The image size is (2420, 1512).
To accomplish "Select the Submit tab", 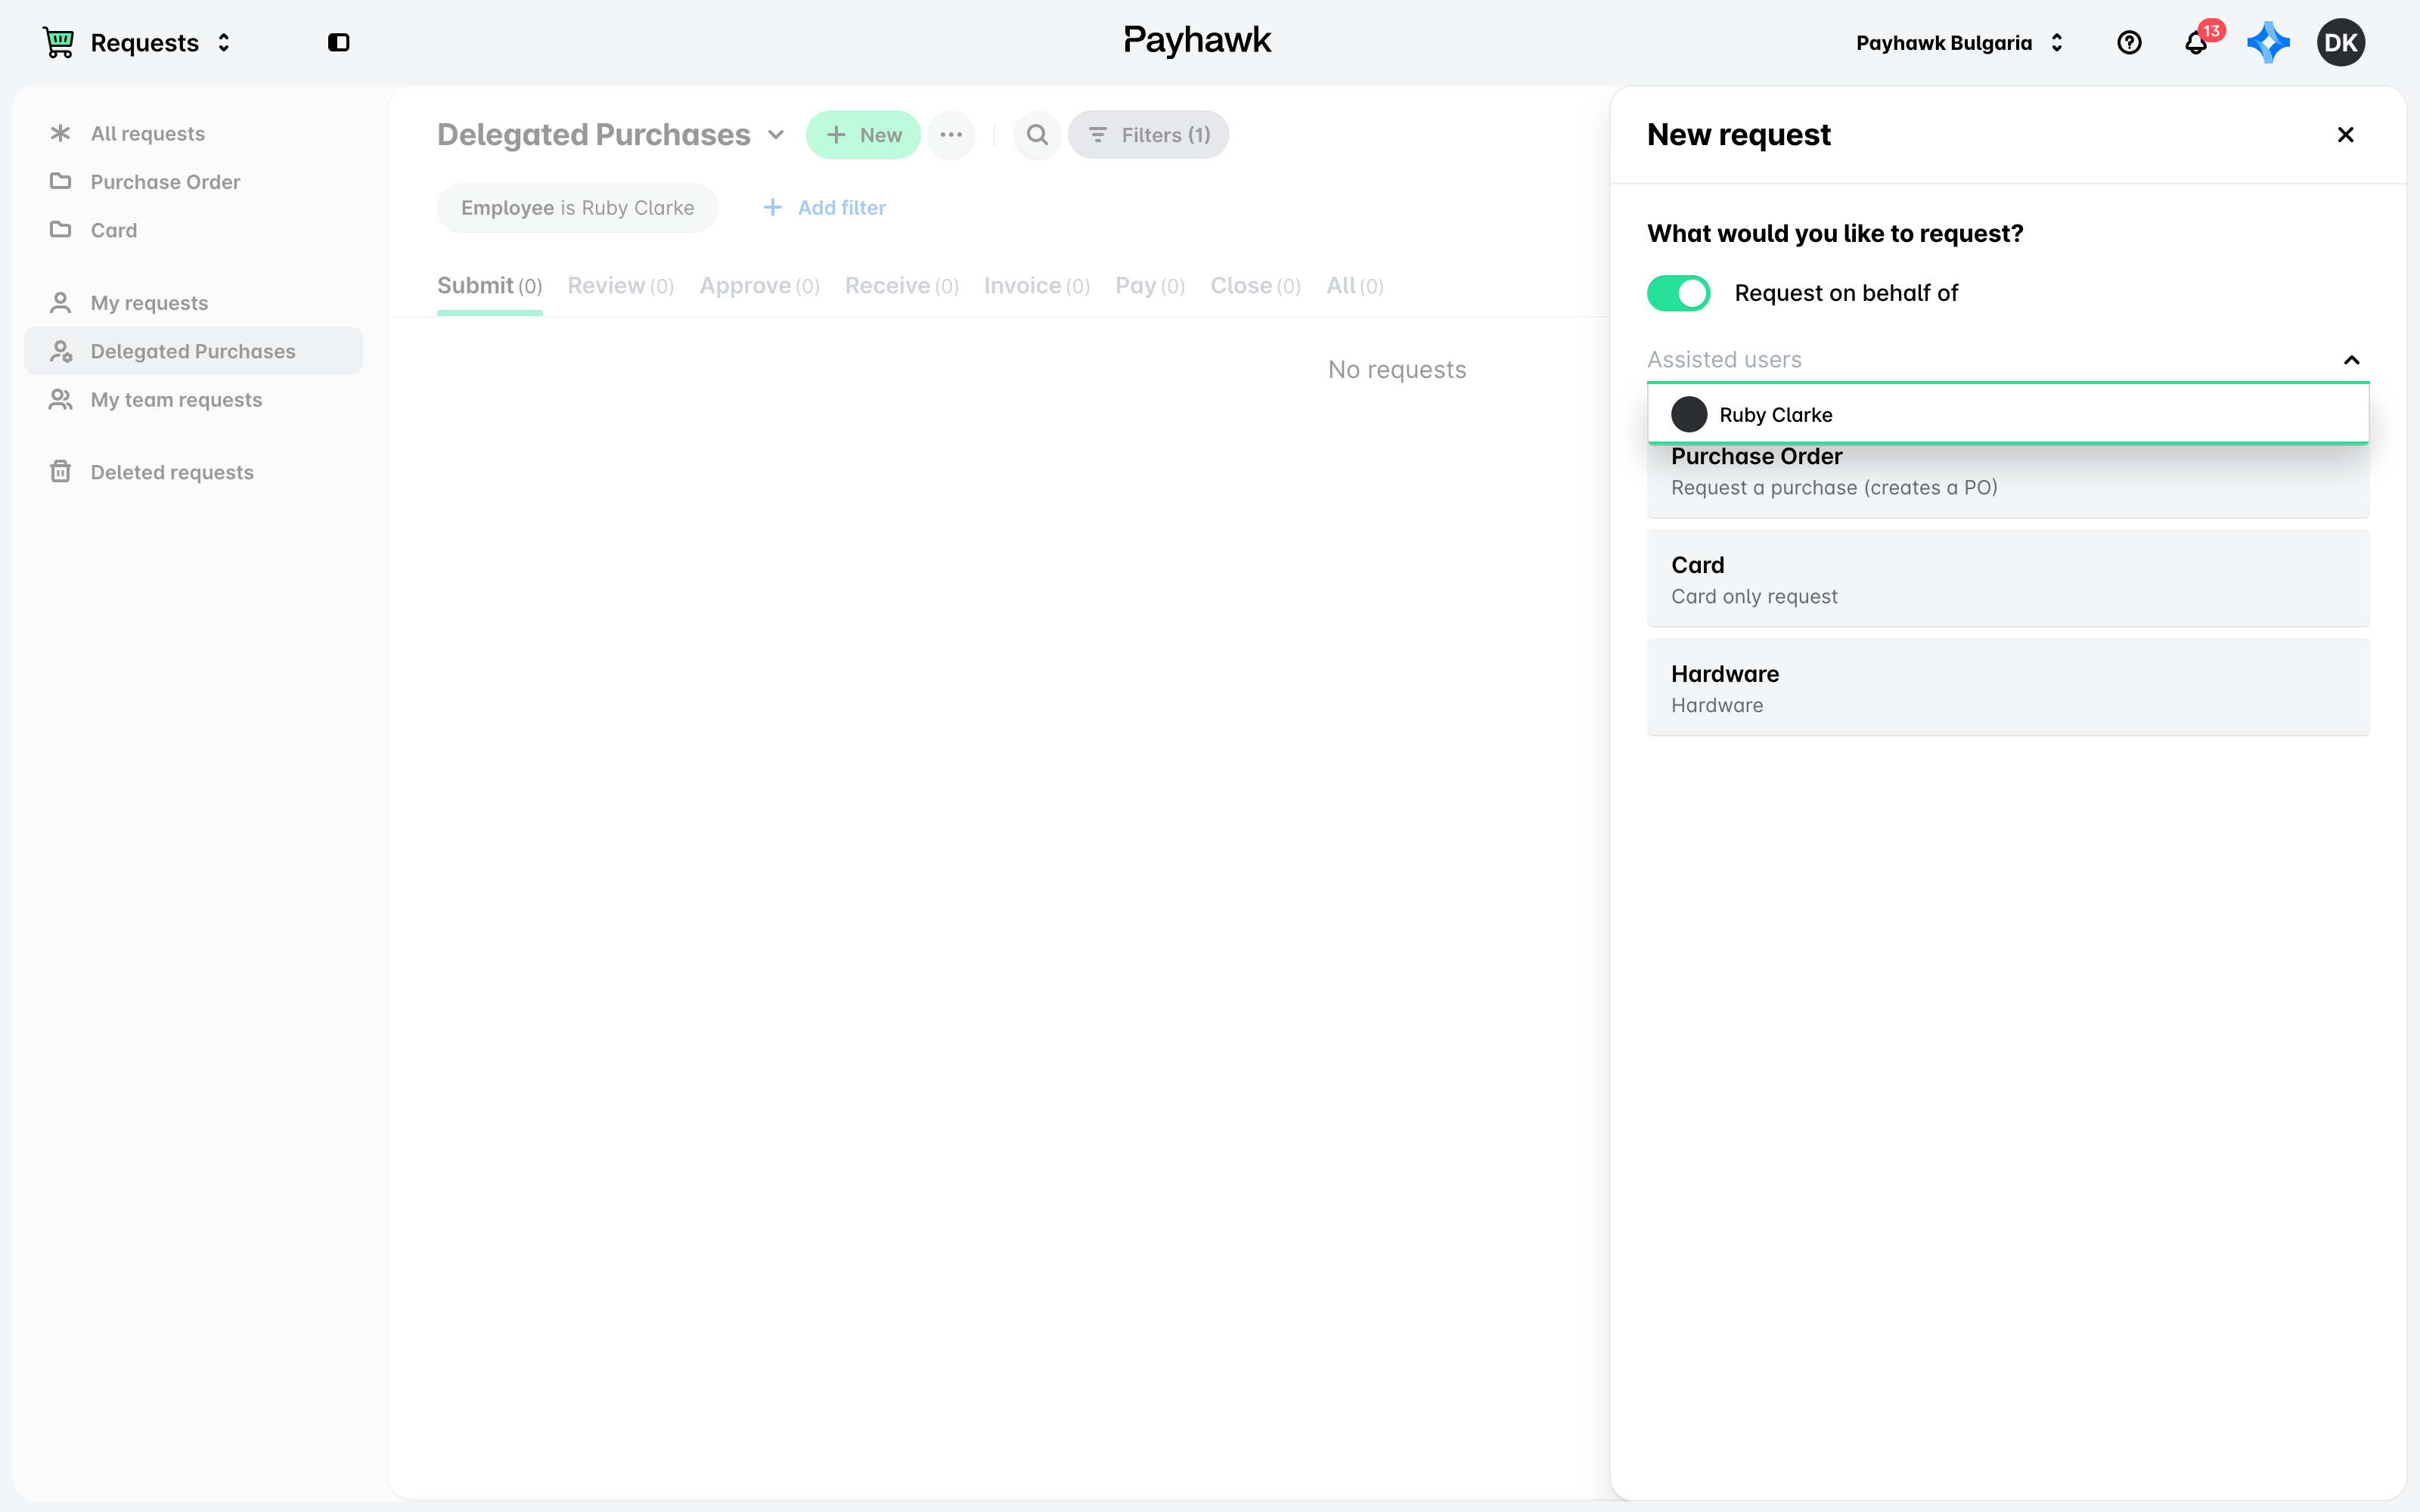I will coord(489,286).
